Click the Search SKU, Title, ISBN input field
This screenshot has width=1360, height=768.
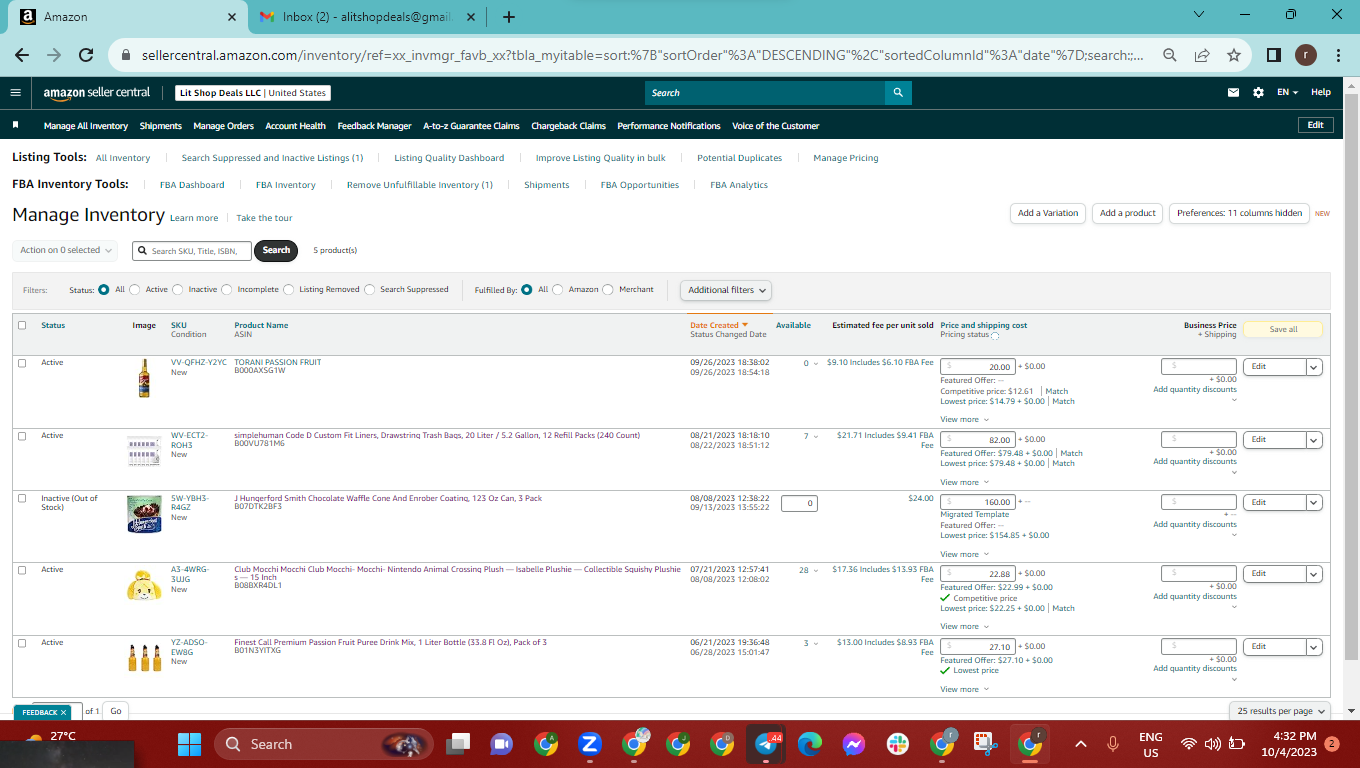click(190, 250)
